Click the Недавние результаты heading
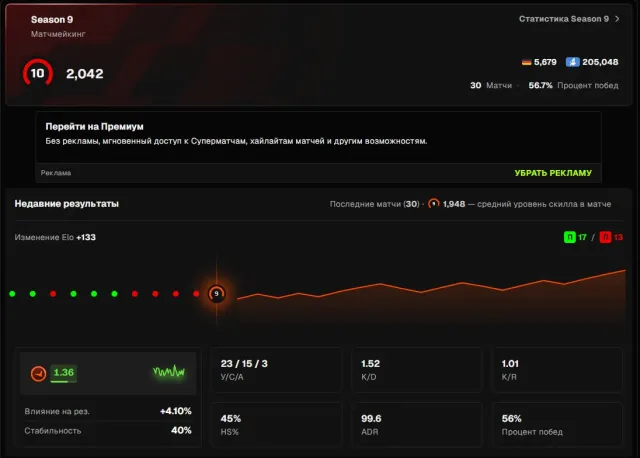Image resolution: width=640 pixels, height=458 pixels. click(x=67, y=204)
